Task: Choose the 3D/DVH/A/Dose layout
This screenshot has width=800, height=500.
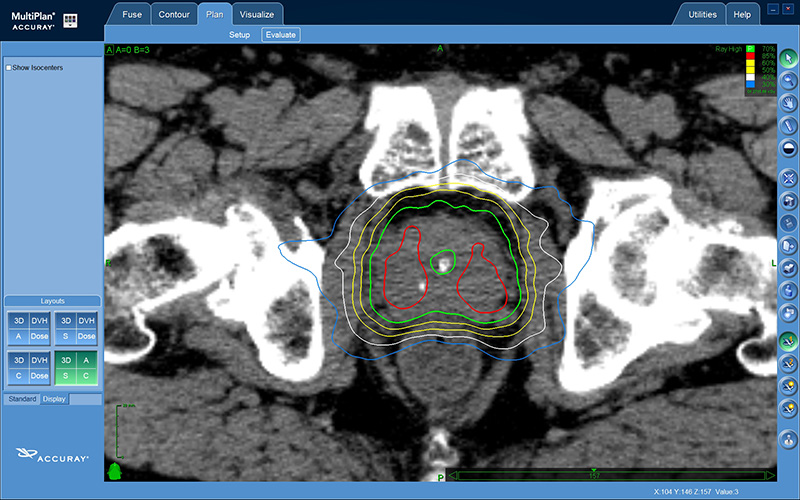Action: 27,328
